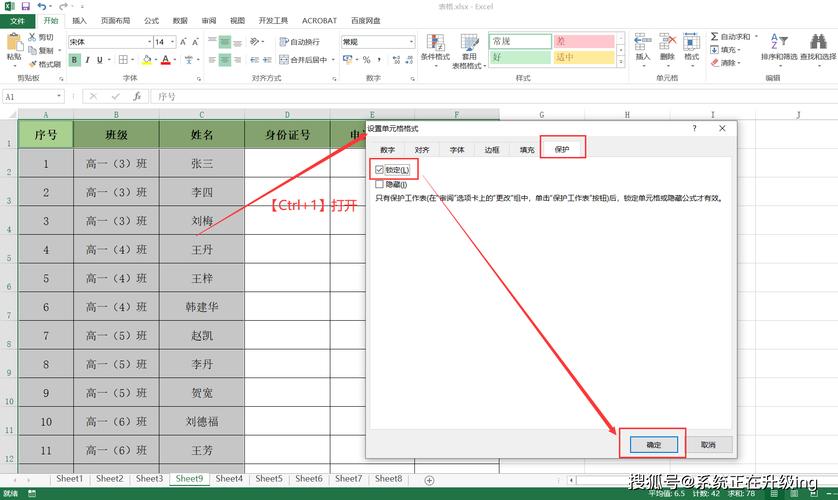The image size is (838, 500).
Task: Uncheck the Locked (锁定) checkbox
Action: 380,170
